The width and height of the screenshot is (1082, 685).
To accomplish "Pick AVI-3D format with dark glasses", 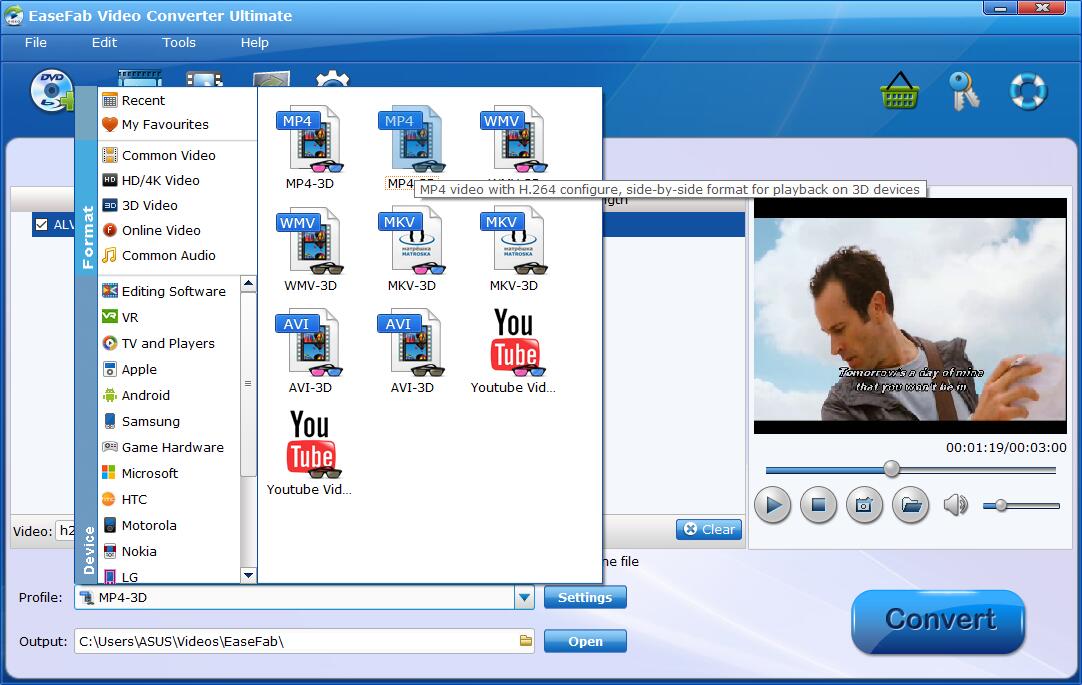I will point(412,352).
